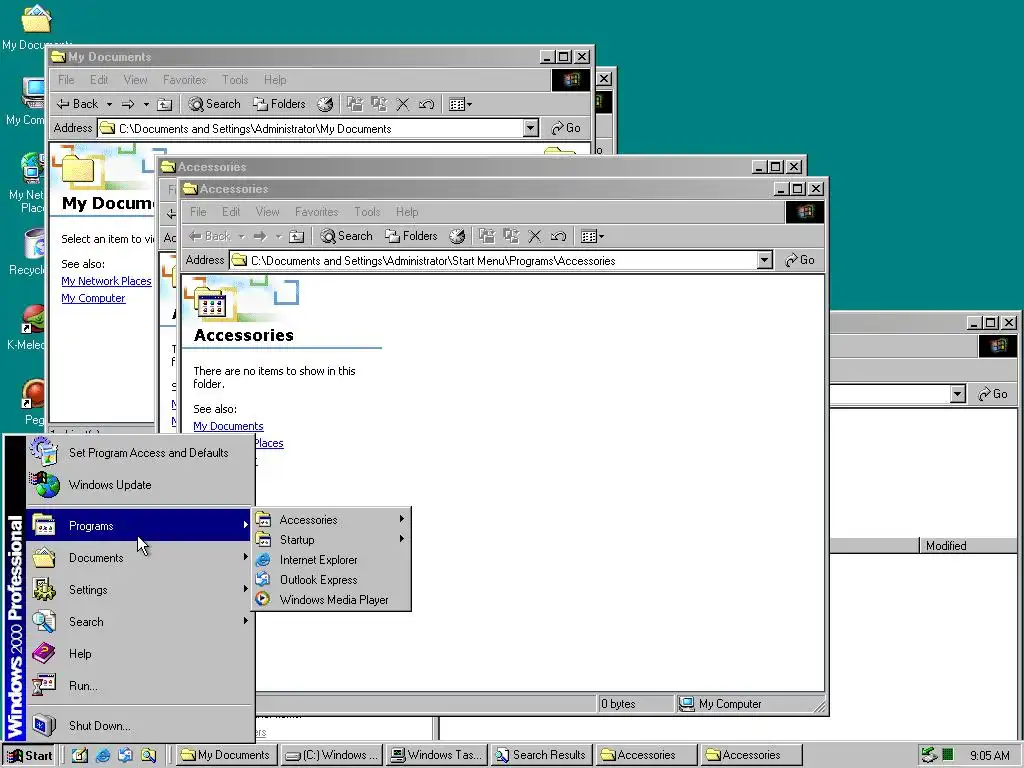
Task: Open Set Program Access and Defaults
Action: pos(139,453)
